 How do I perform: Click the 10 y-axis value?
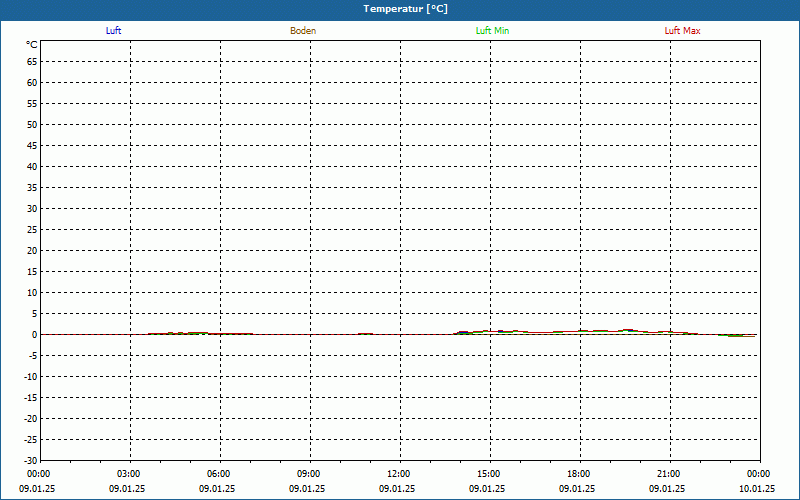[x=33, y=292]
